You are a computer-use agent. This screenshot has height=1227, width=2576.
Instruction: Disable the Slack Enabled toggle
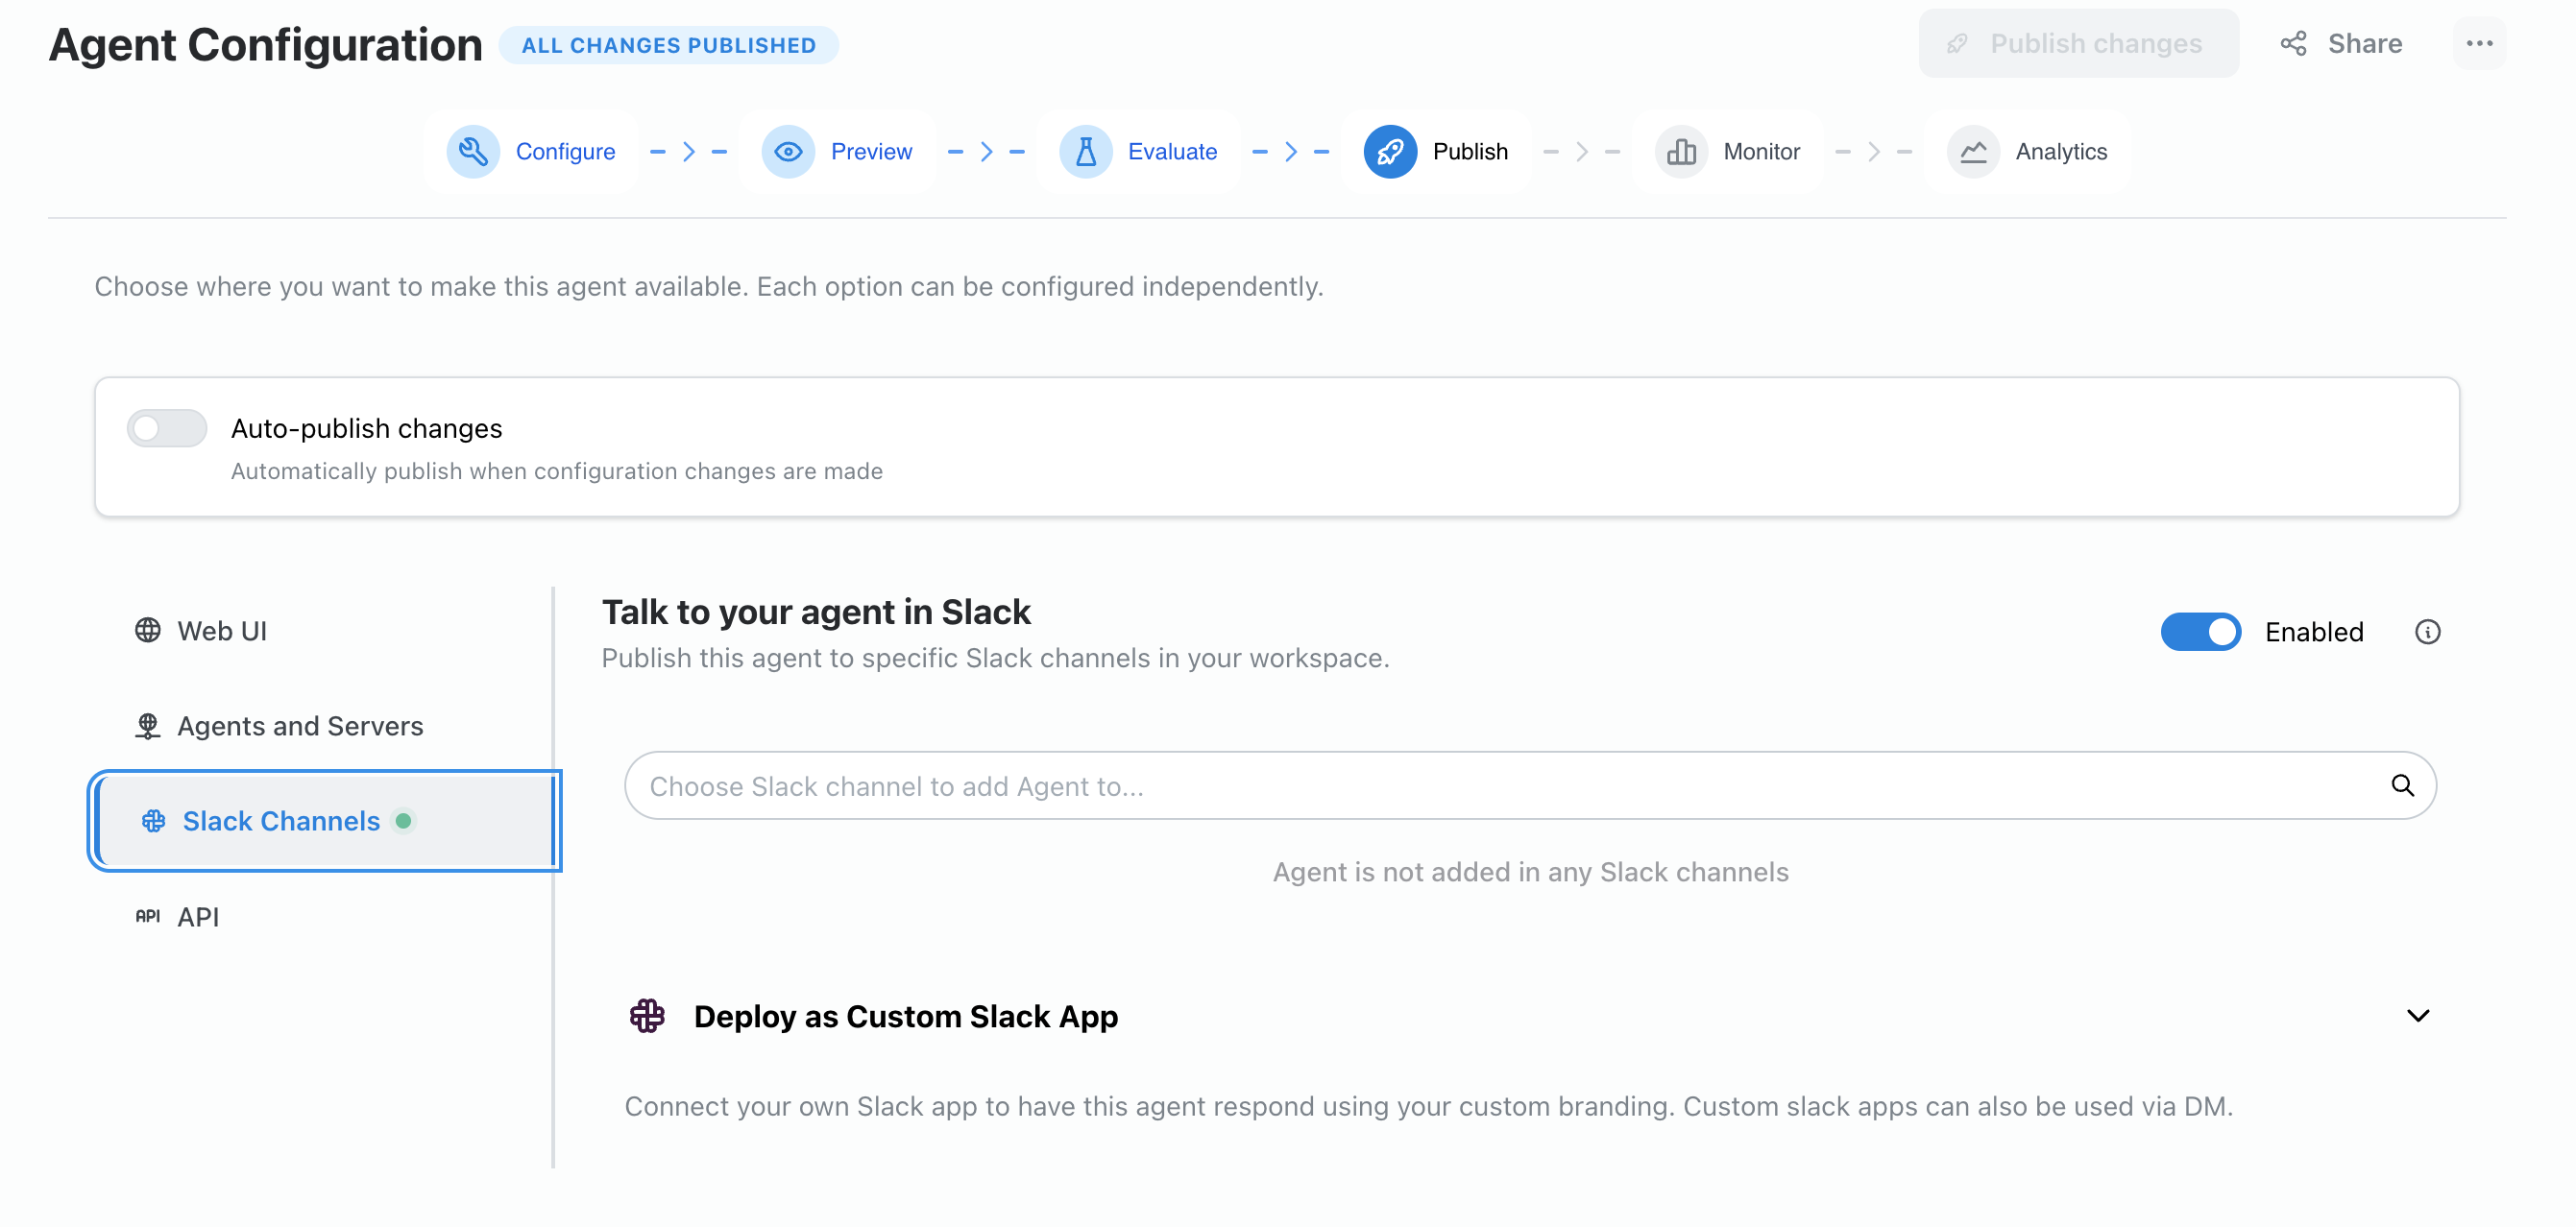[2200, 632]
